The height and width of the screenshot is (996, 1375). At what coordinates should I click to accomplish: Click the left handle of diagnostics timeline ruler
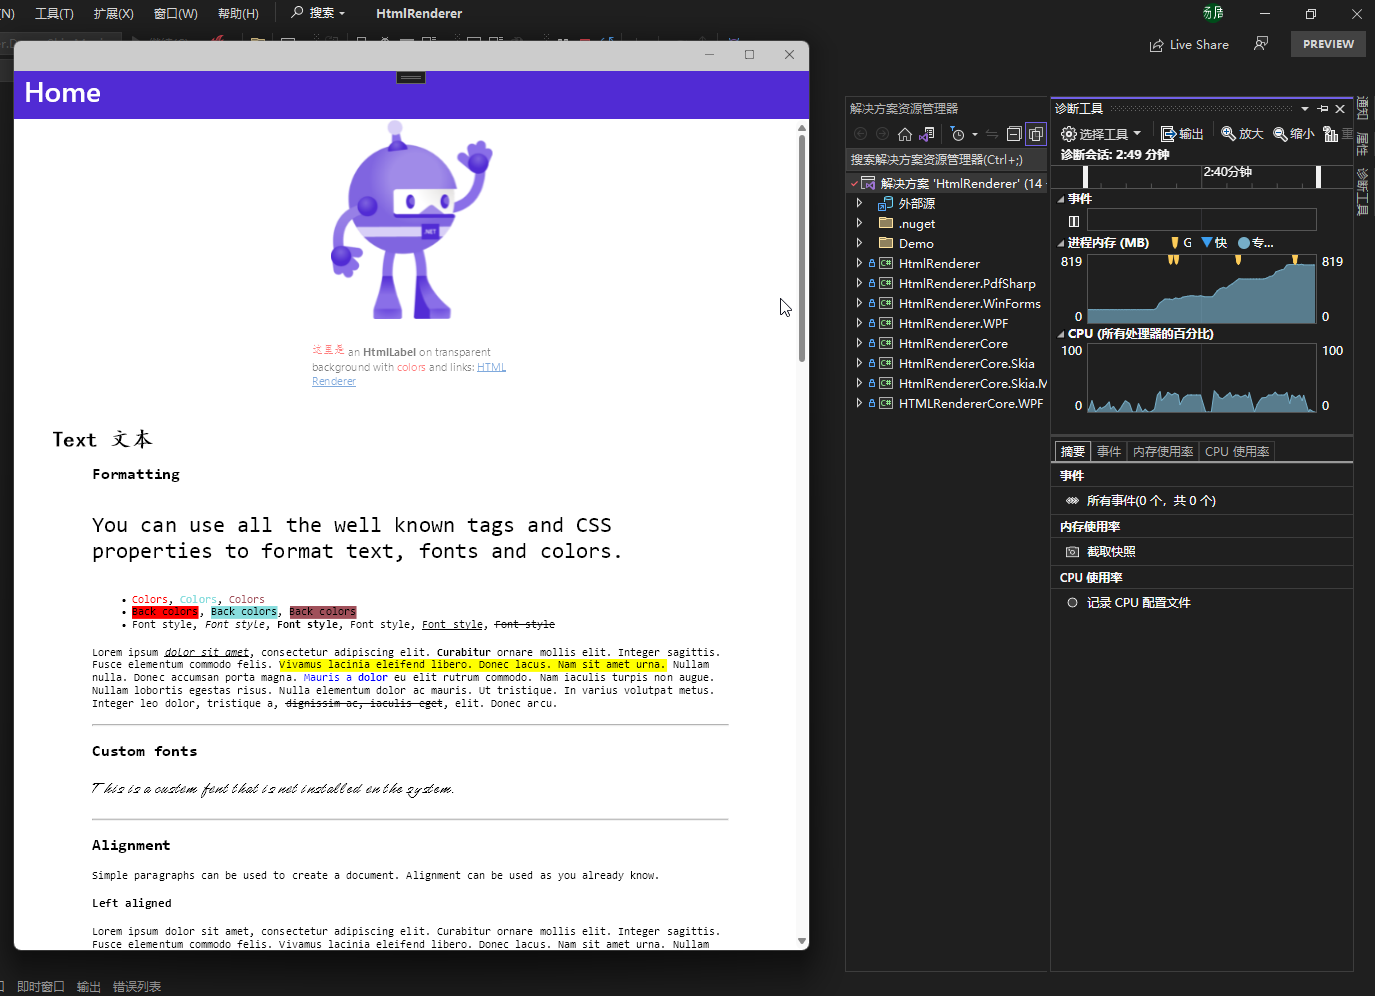tap(1086, 176)
